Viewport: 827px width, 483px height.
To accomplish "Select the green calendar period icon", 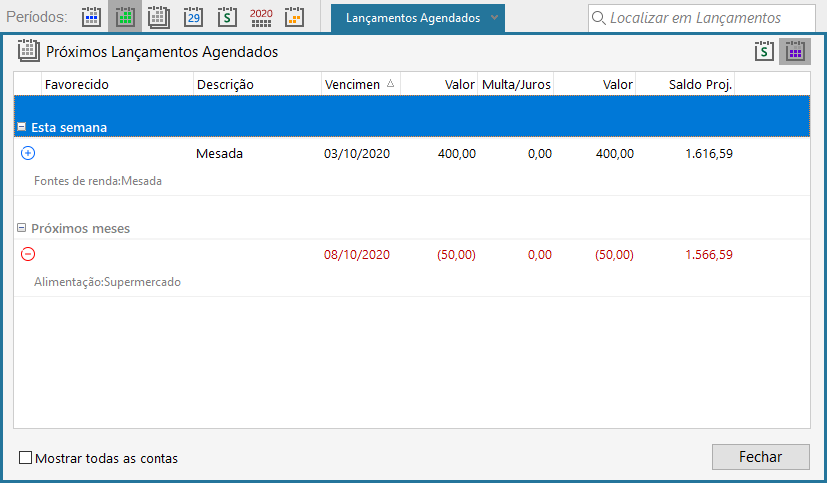I will tap(125, 17).
